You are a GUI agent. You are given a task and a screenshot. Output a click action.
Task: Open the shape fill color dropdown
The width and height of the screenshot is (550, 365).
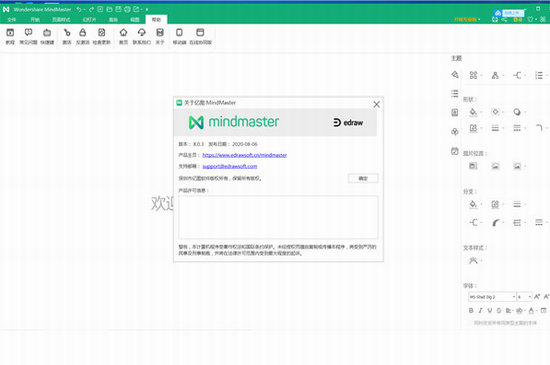[475, 112]
